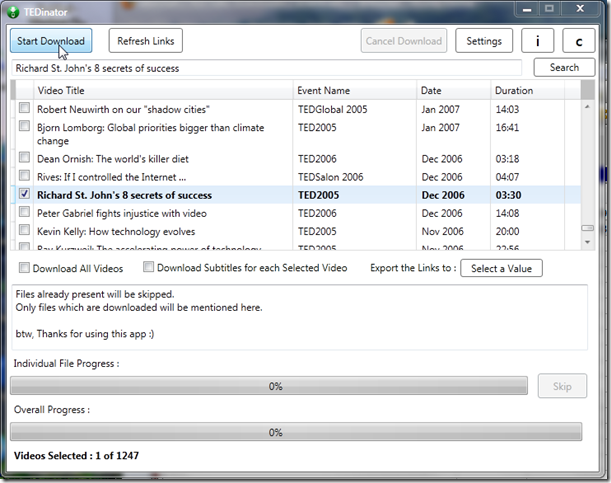Tick the Dean Ornish killer diet checkbox

pos(24,157)
